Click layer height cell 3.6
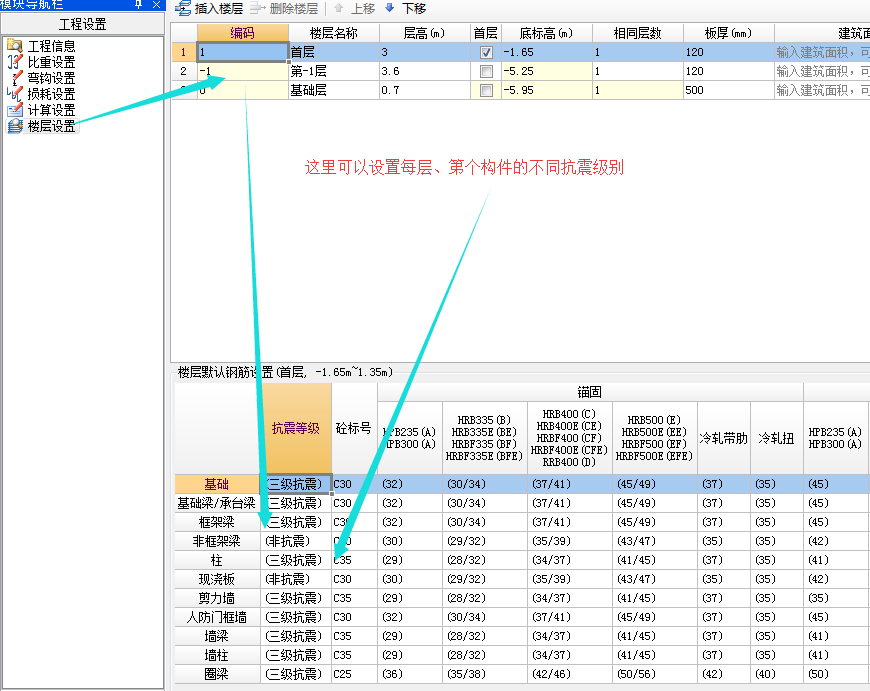The width and height of the screenshot is (870, 691). click(x=424, y=71)
